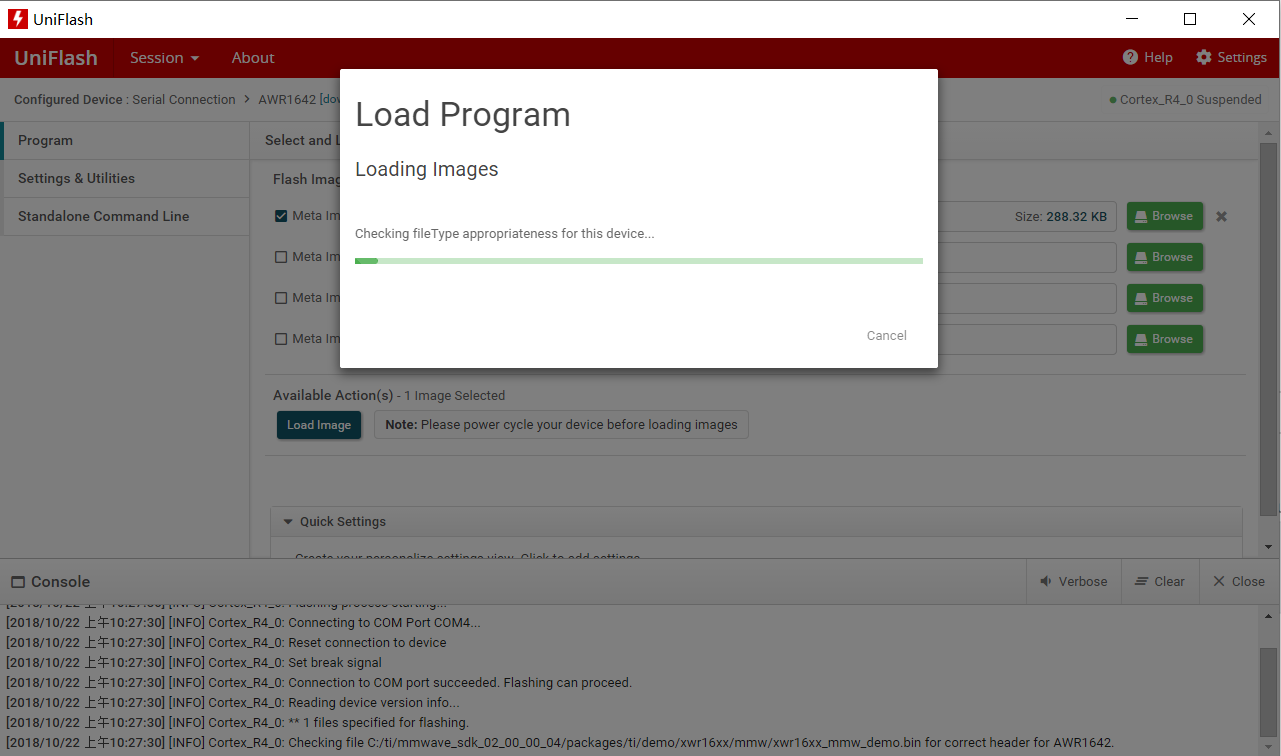Click log line 'Checking file C:/ti/mmwave_sdk...'
This screenshot has height=756, width=1281.
point(560,743)
